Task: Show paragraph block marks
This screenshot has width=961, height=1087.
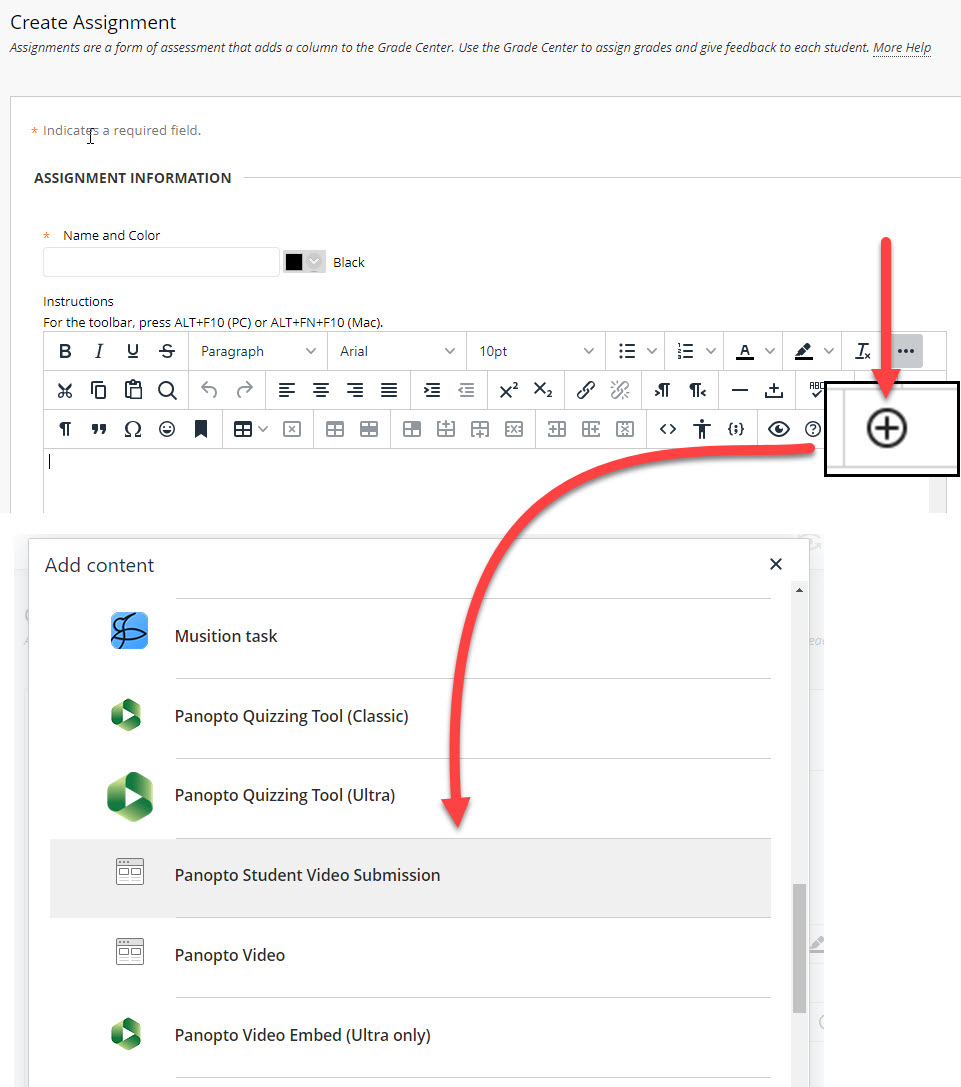Action: 65,429
